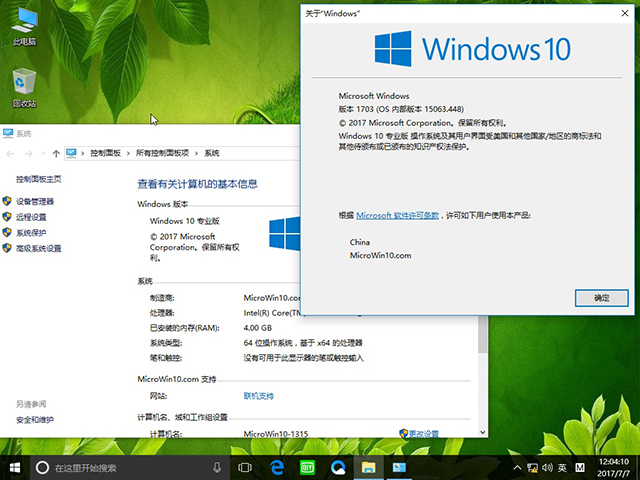Click the Windows Start button
The image size is (640, 480).
pyautogui.click(x=15, y=467)
